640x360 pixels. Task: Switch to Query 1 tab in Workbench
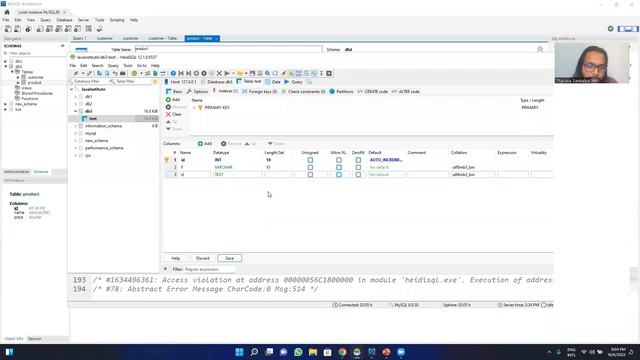[x=80, y=38]
